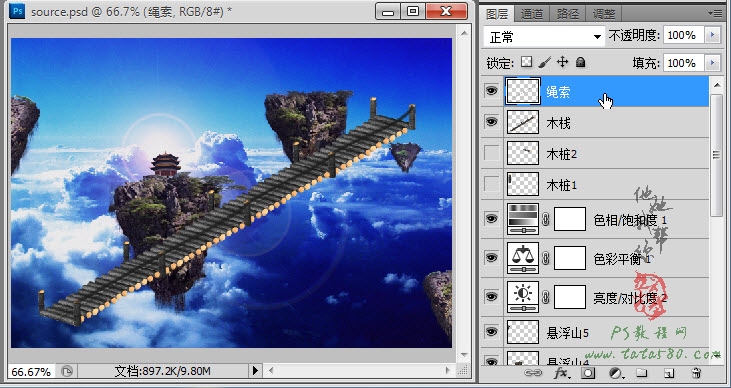Click mask link icon of 色相/饱和度 1
The width and height of the screenshot is (731, 388).
point(546,219)
